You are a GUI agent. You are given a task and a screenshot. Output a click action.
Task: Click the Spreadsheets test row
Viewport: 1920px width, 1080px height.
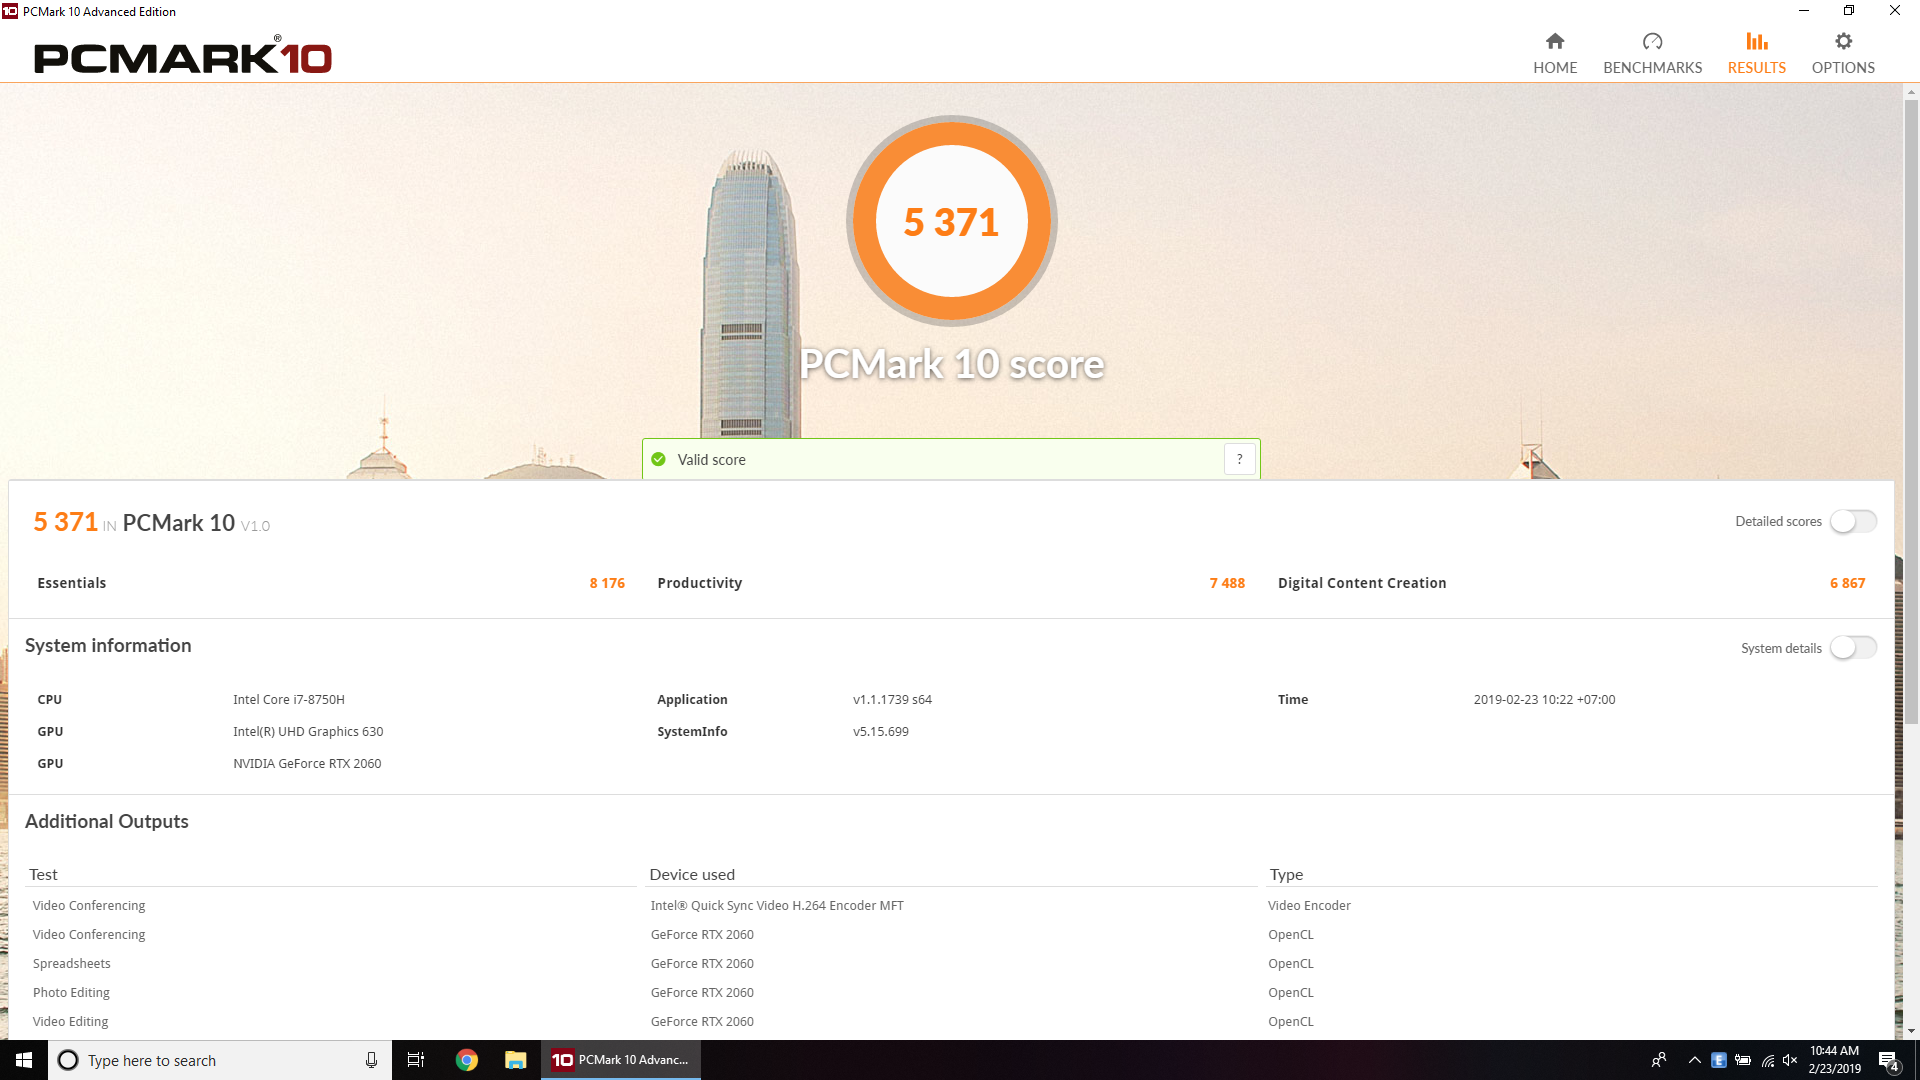click(x=72, y=964)
